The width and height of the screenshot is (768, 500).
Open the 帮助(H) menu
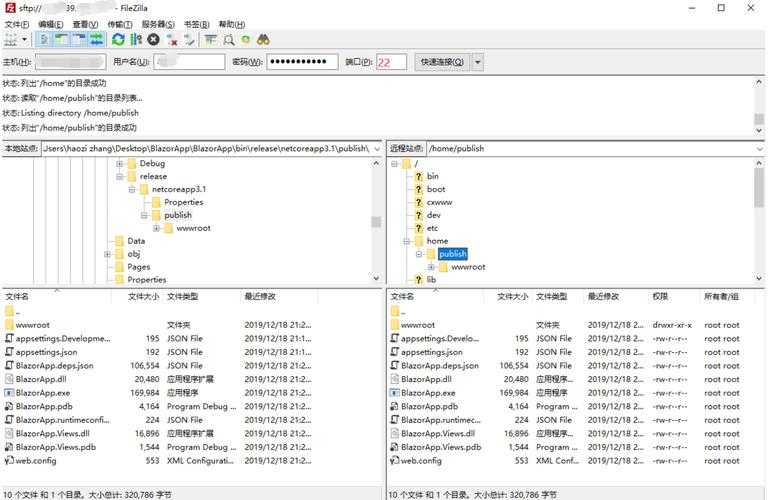coord(232,24)
